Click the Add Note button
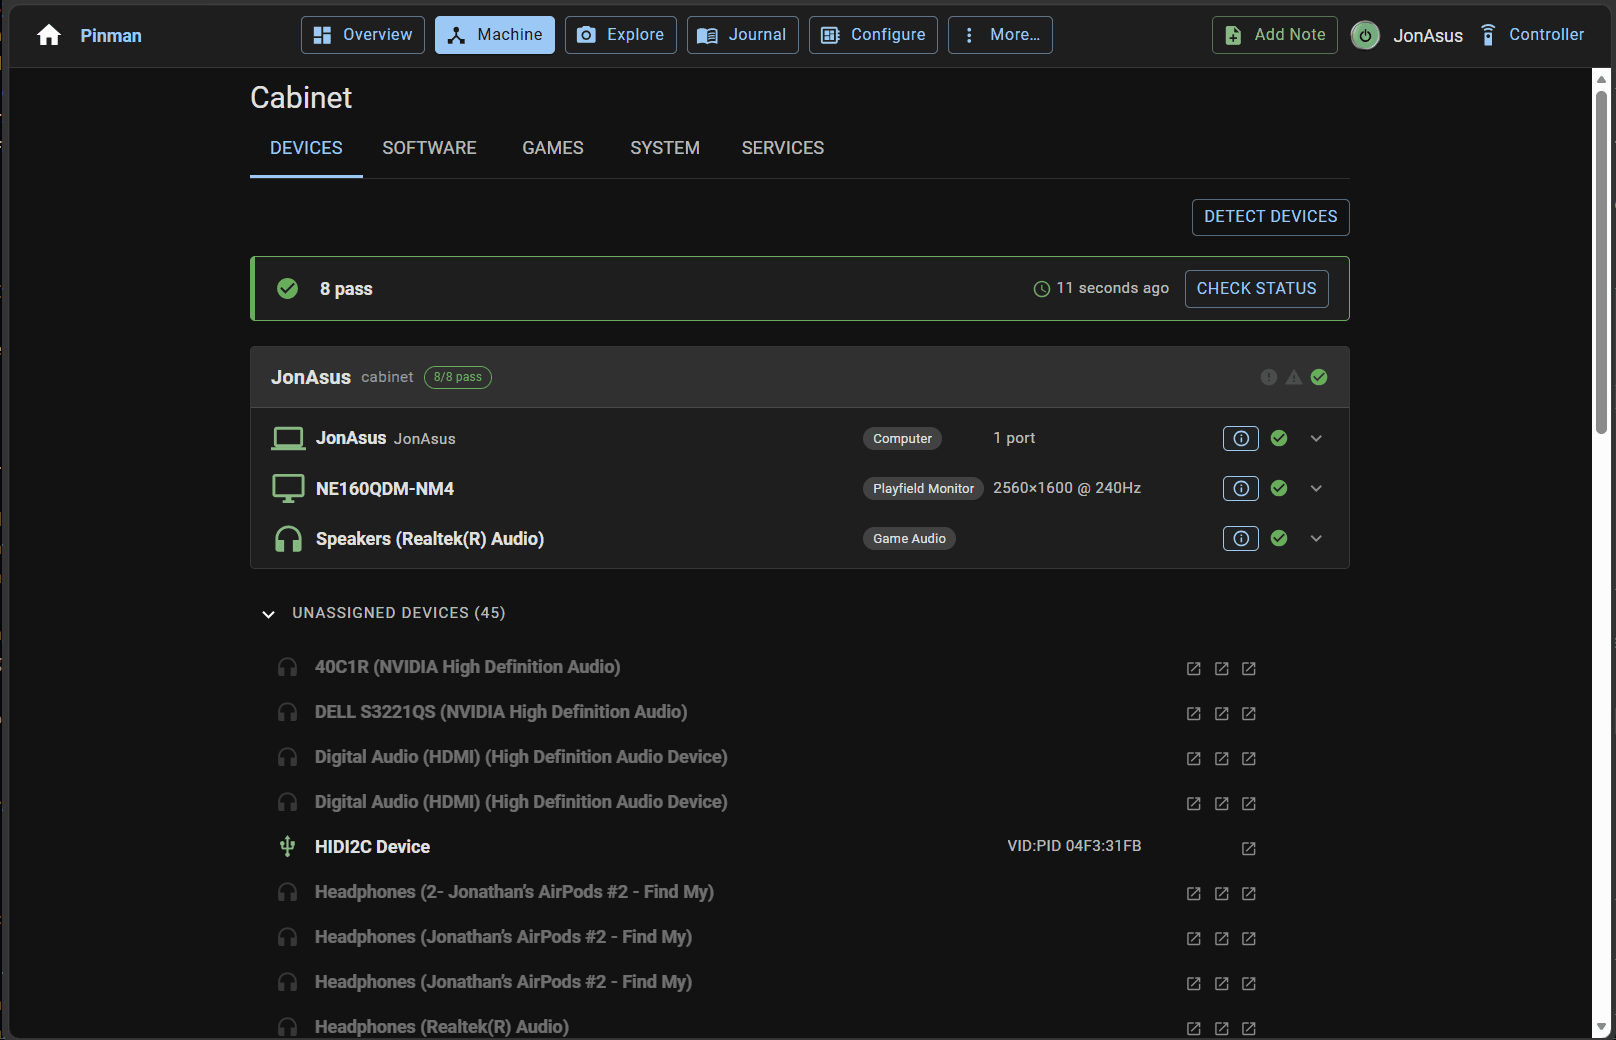This screenshot has width=1616, height=1040. [1275, 35]
